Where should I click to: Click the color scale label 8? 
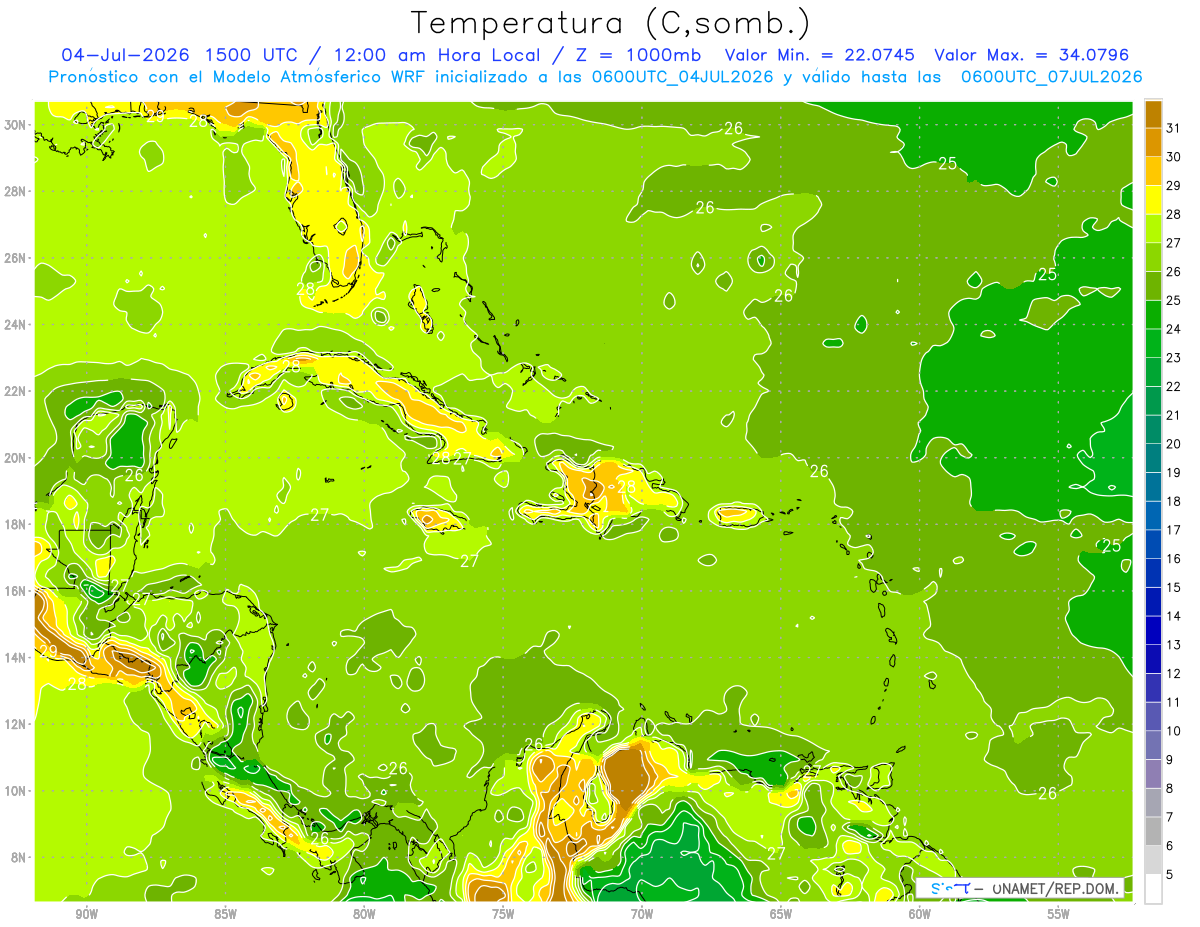(x=1170, y=789)
